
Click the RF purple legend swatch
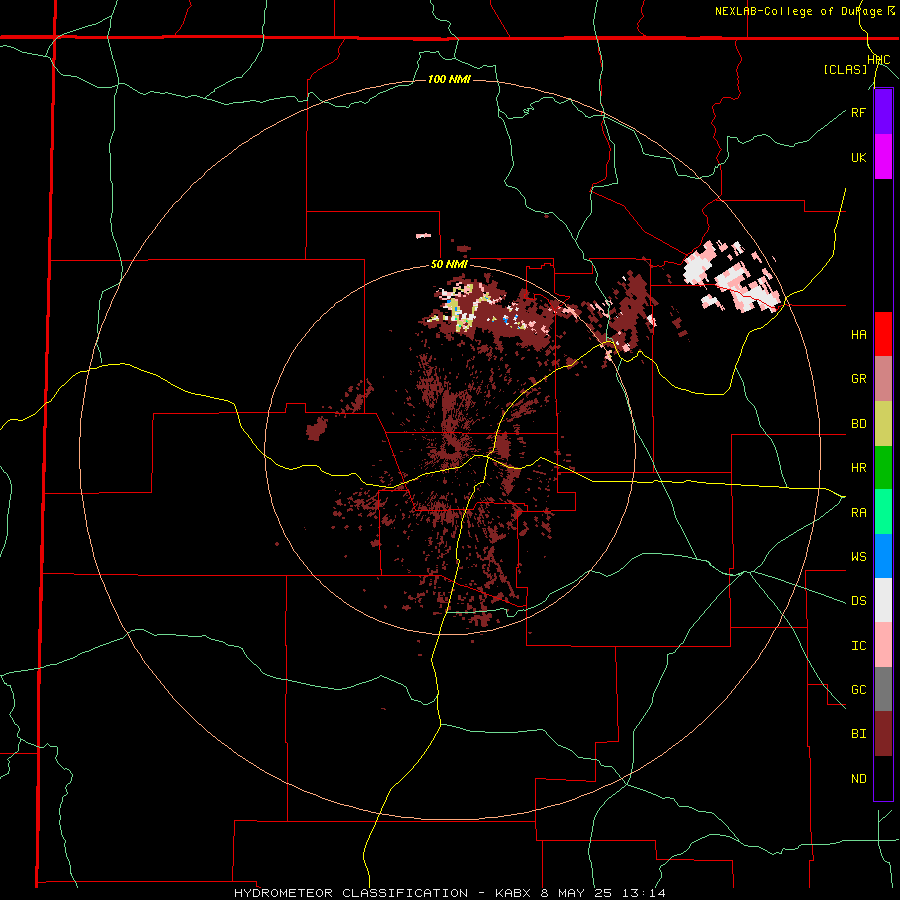[x=883, y=112]
